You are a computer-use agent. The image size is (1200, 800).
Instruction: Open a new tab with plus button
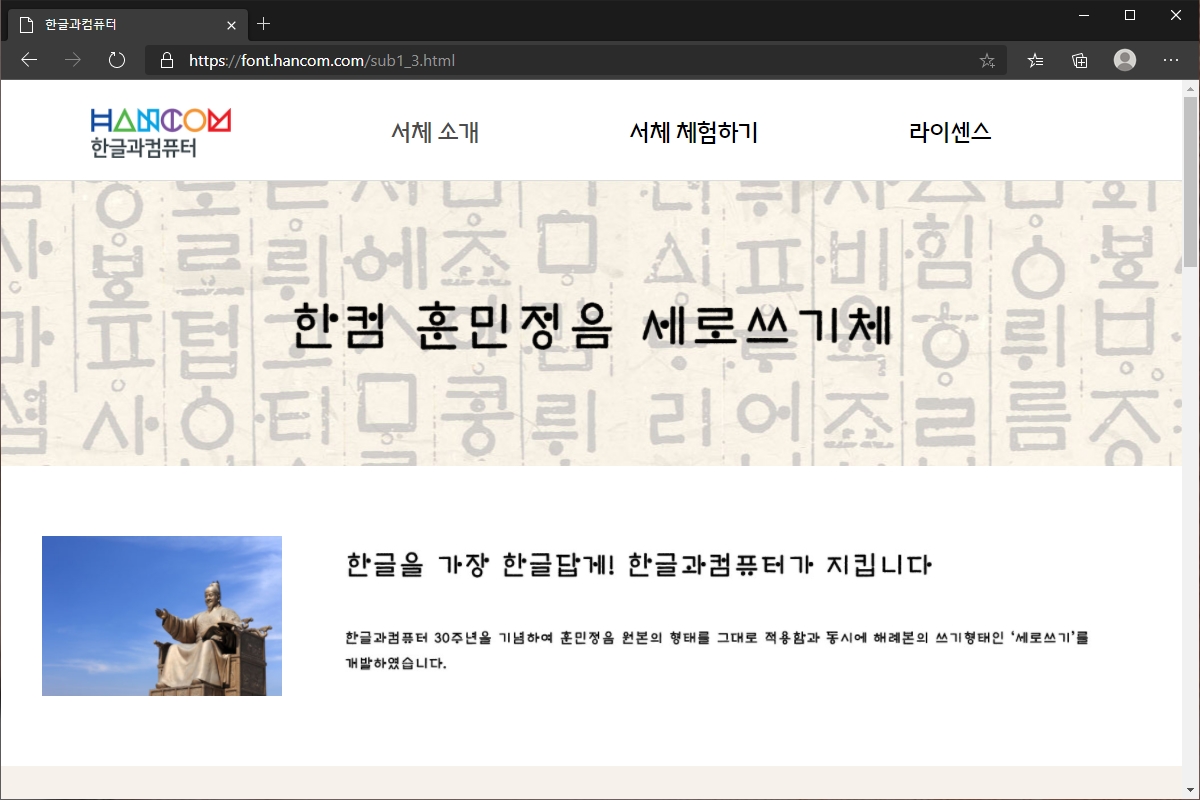pos(264,23)
